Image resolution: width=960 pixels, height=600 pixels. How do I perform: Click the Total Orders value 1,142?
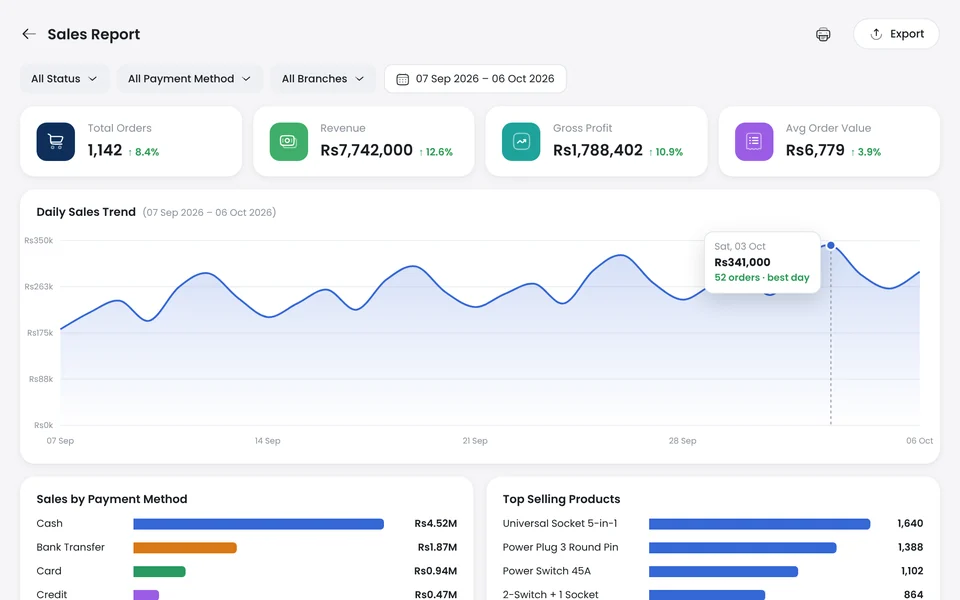[105, 150]
